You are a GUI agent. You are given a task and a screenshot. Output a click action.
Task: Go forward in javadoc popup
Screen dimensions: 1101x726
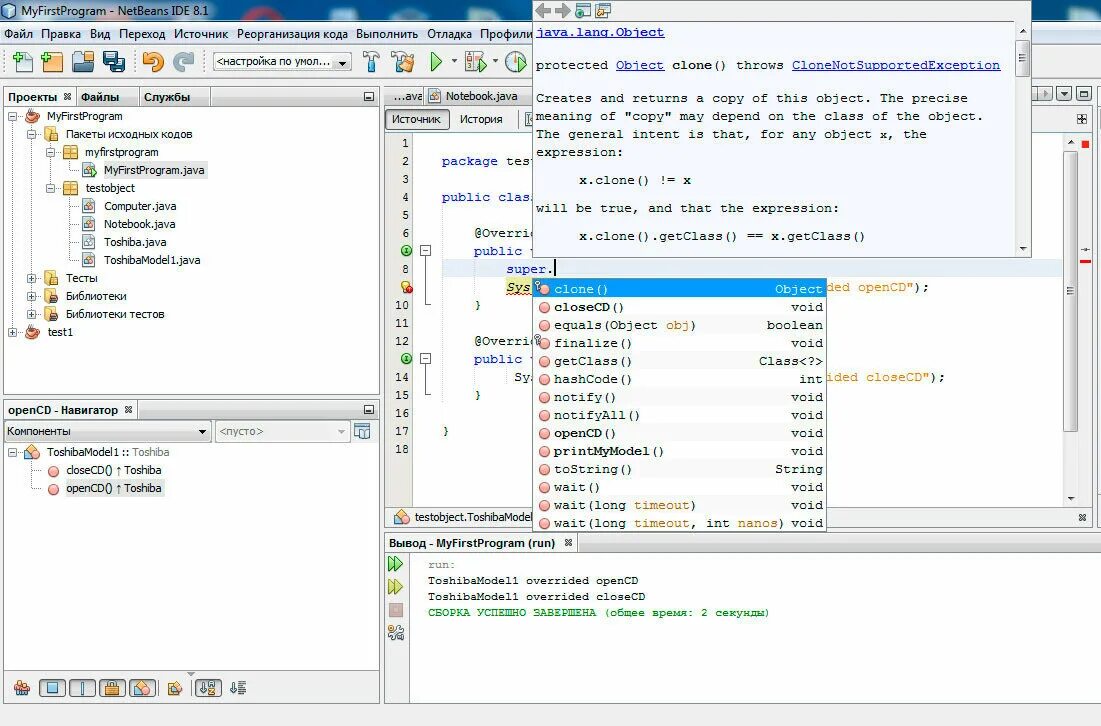pos(562,11)
